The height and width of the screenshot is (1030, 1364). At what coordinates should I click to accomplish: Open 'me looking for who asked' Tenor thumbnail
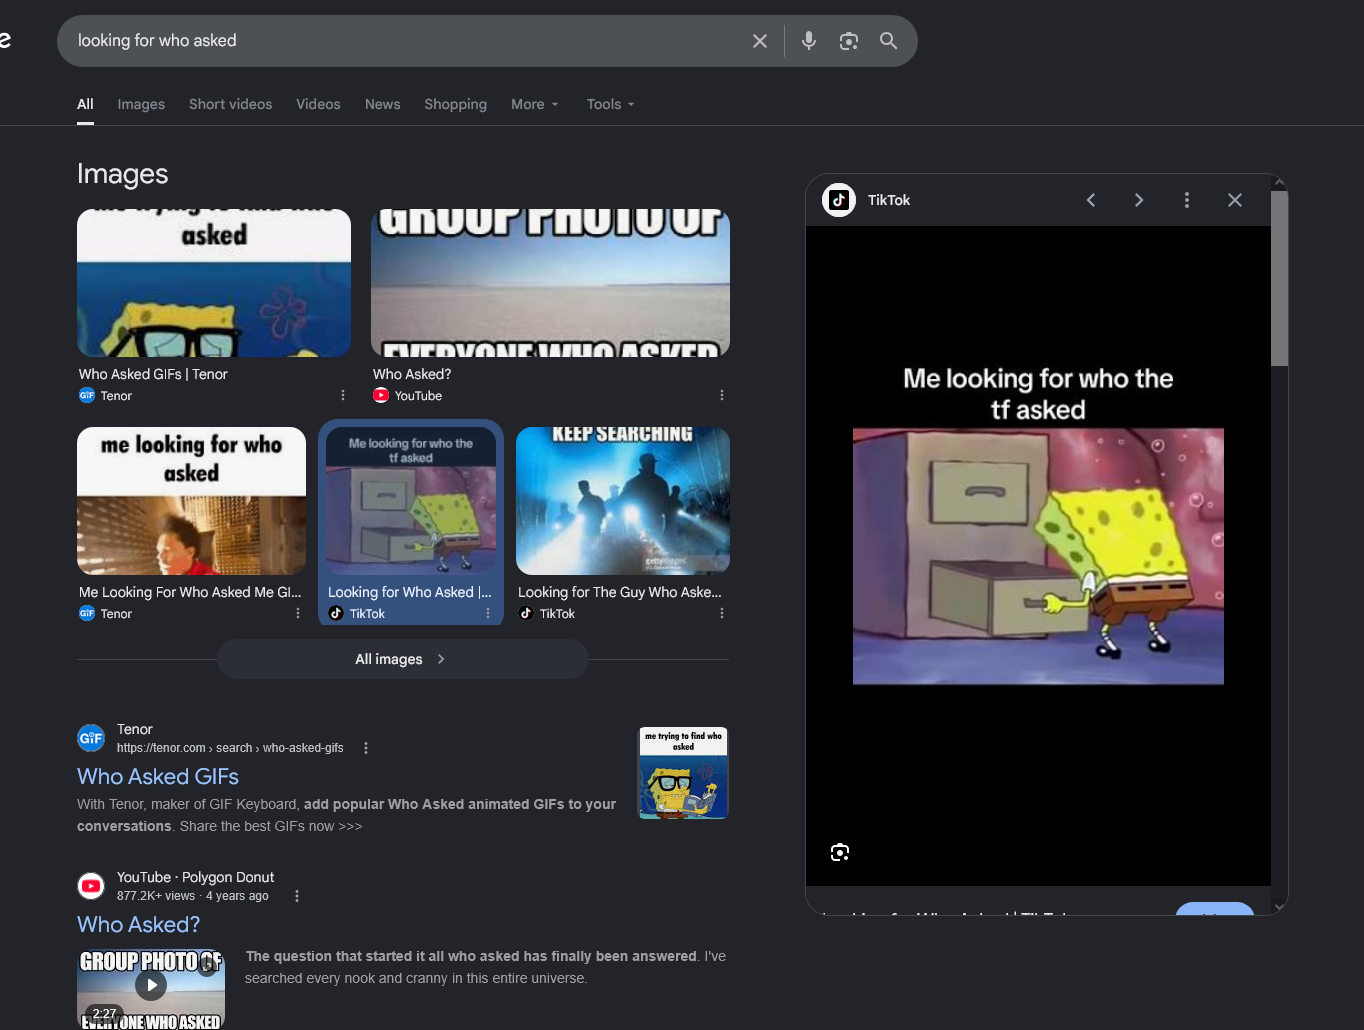(191, 501)
